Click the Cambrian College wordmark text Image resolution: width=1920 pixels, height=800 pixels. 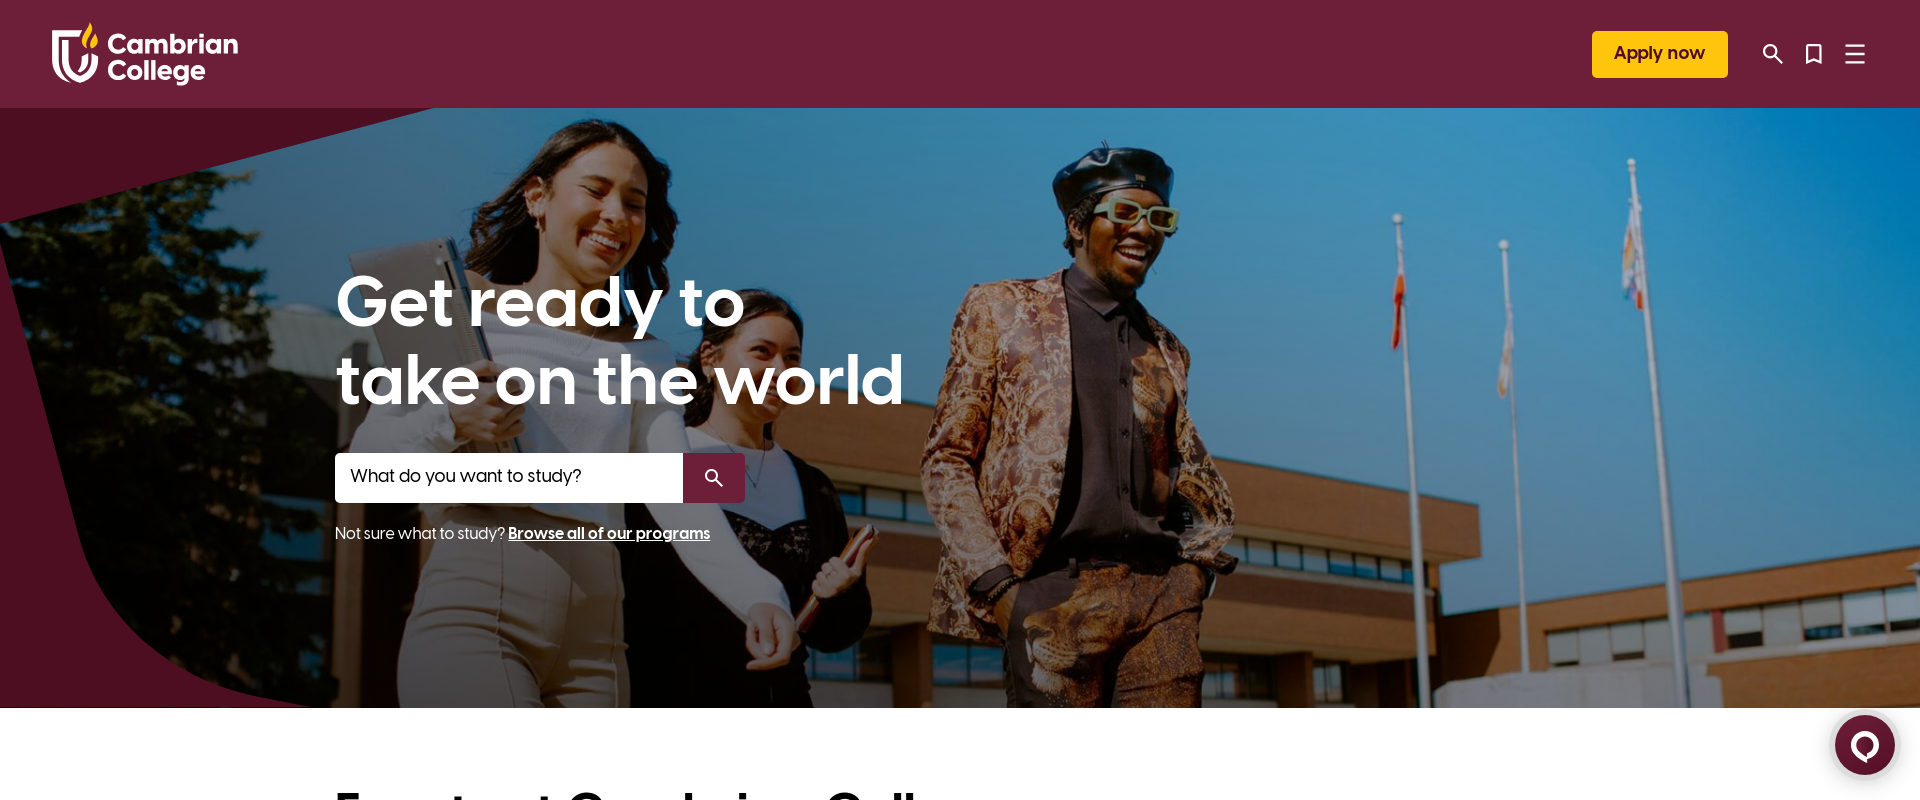[x=172, y=58]
